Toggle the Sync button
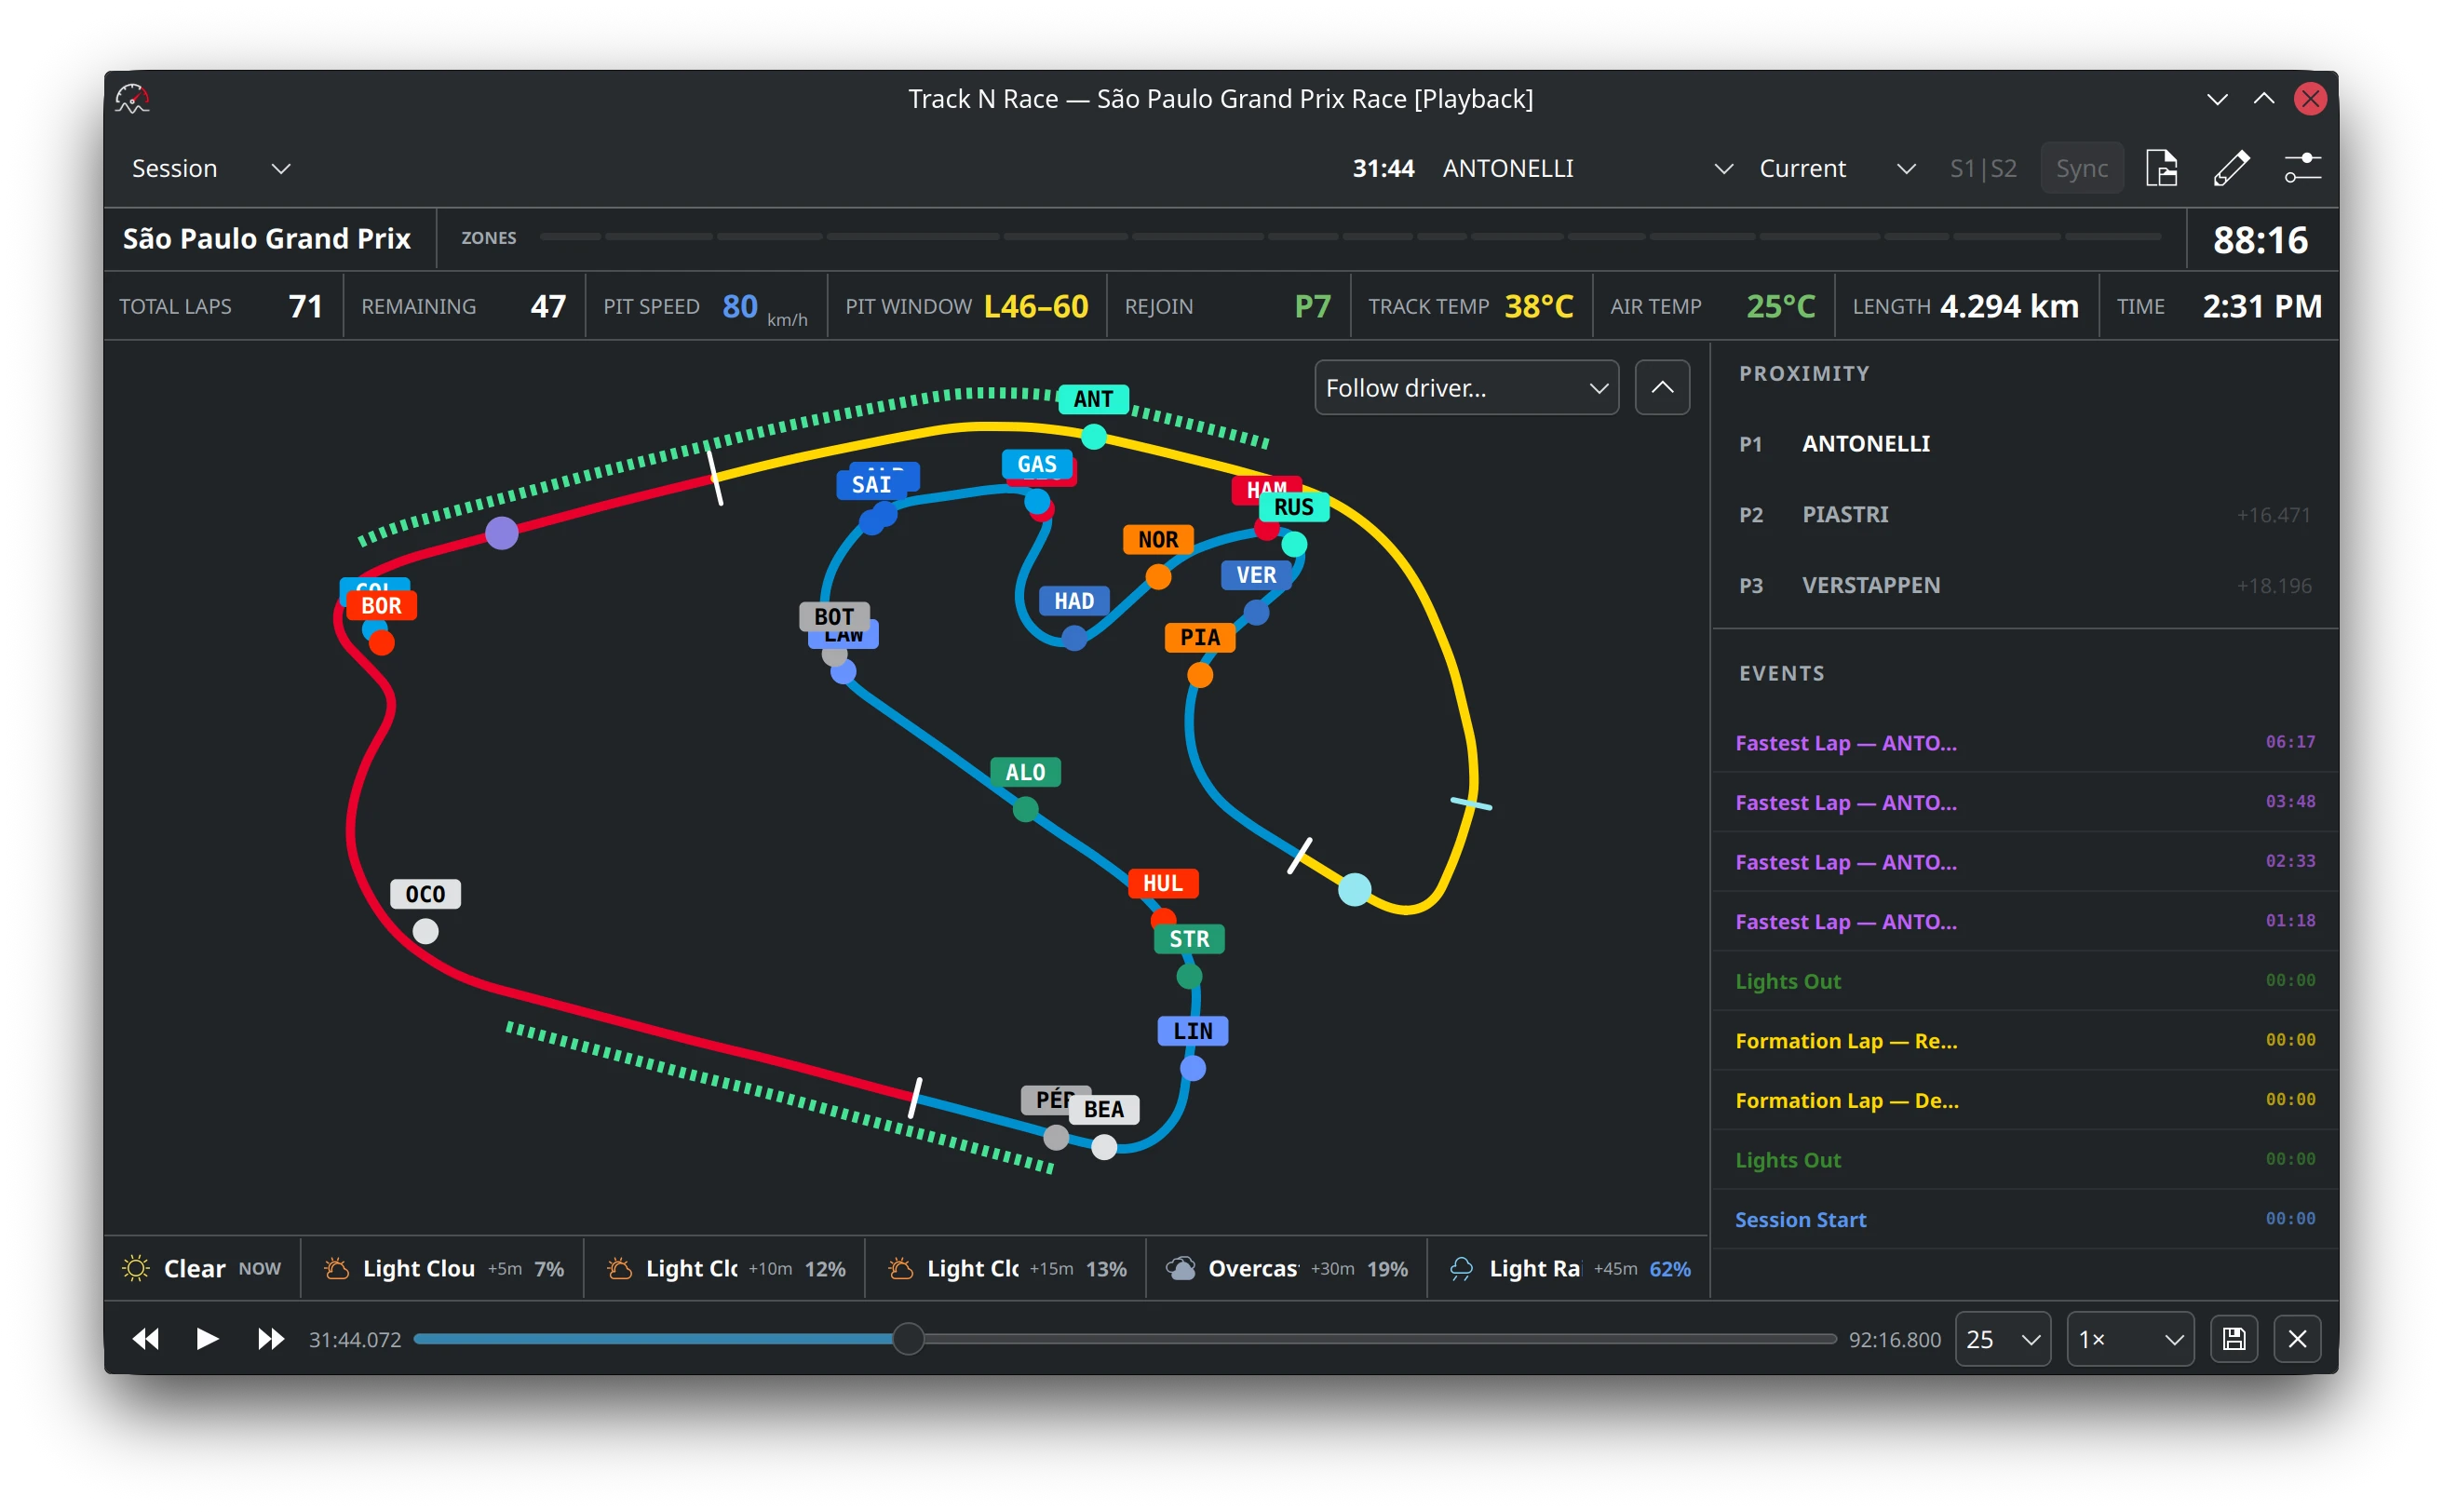The image size is (2443, 1512). pyautogui.click(x=2081, y=168)
